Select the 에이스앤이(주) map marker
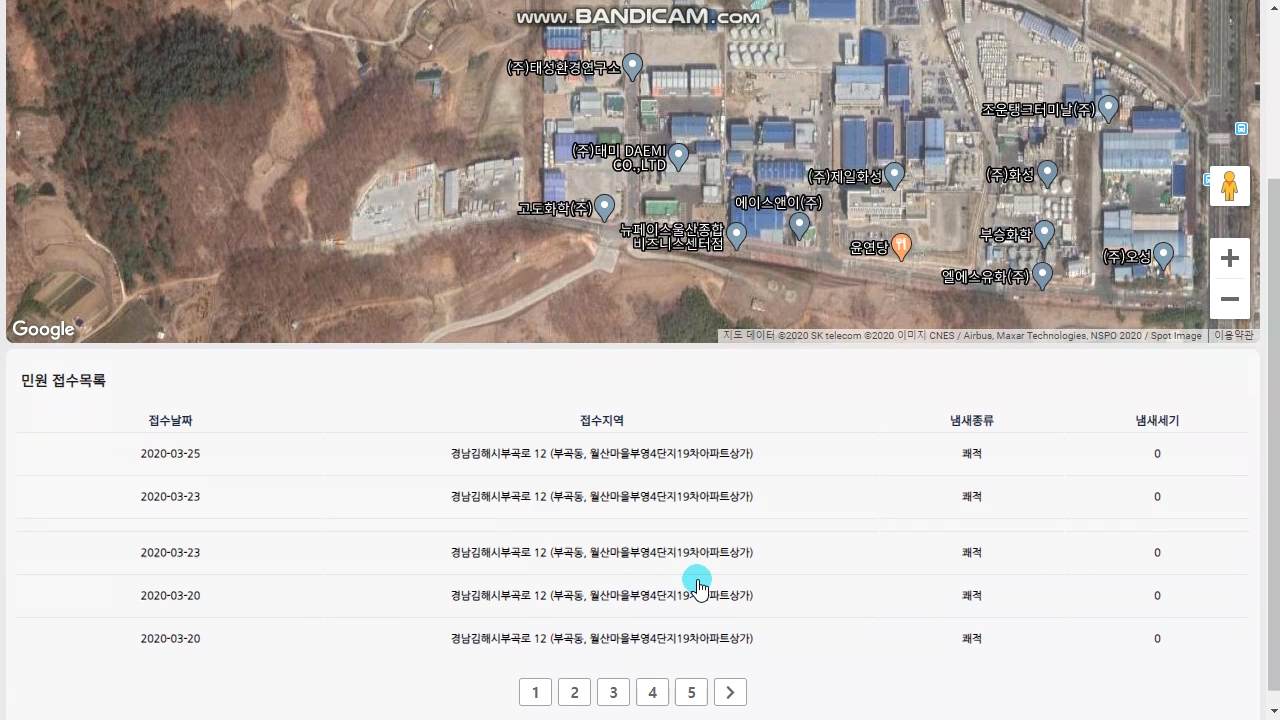 (x=799, y=226)
